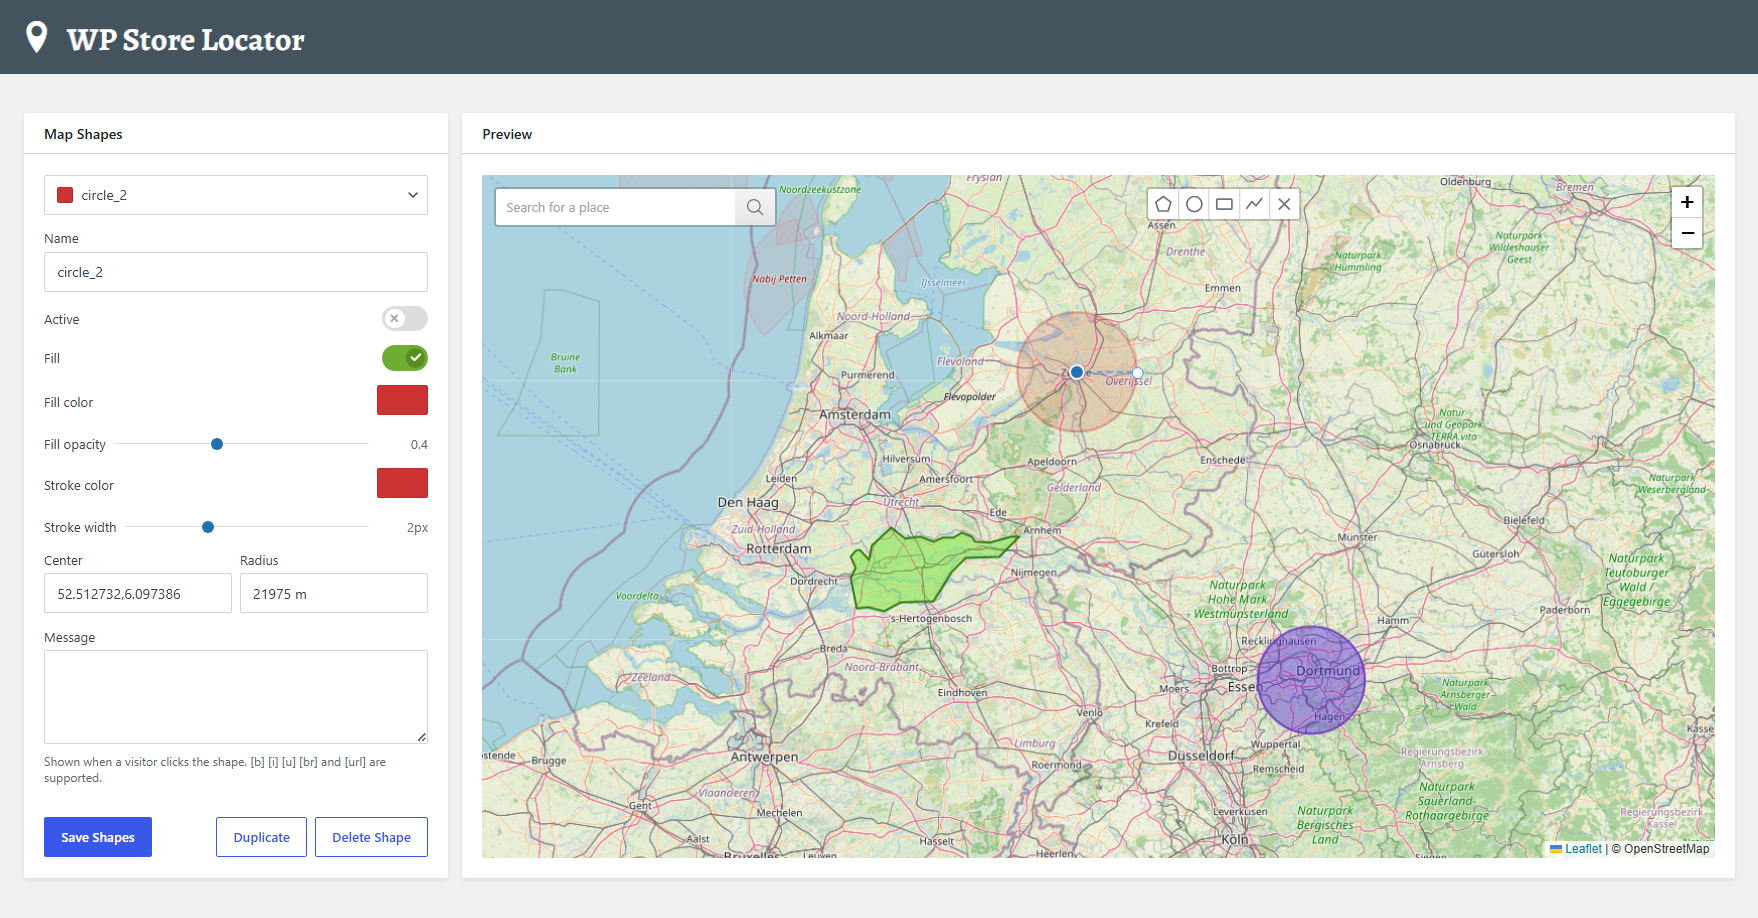Click the Amsterdam label on the map
The height and width of the screenshot is (918, 1758).
coord(855,414)
